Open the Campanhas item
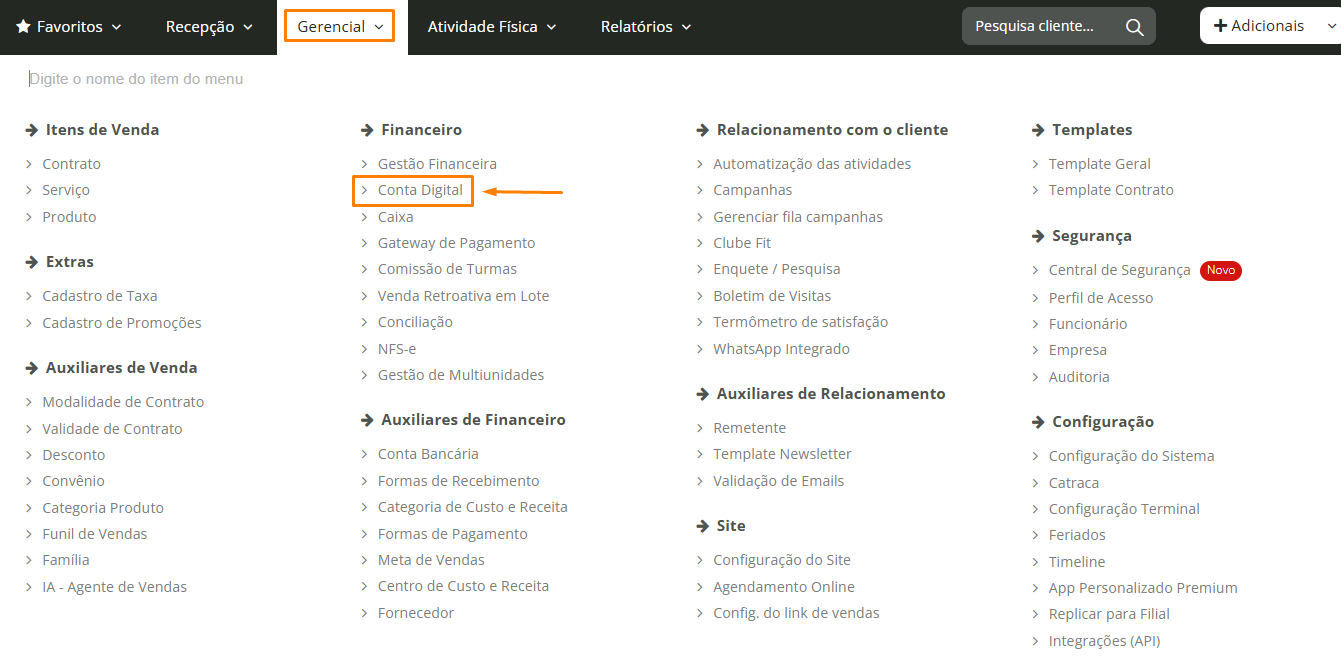Screen dimensions: 1341x666 (x=752, y=190)
